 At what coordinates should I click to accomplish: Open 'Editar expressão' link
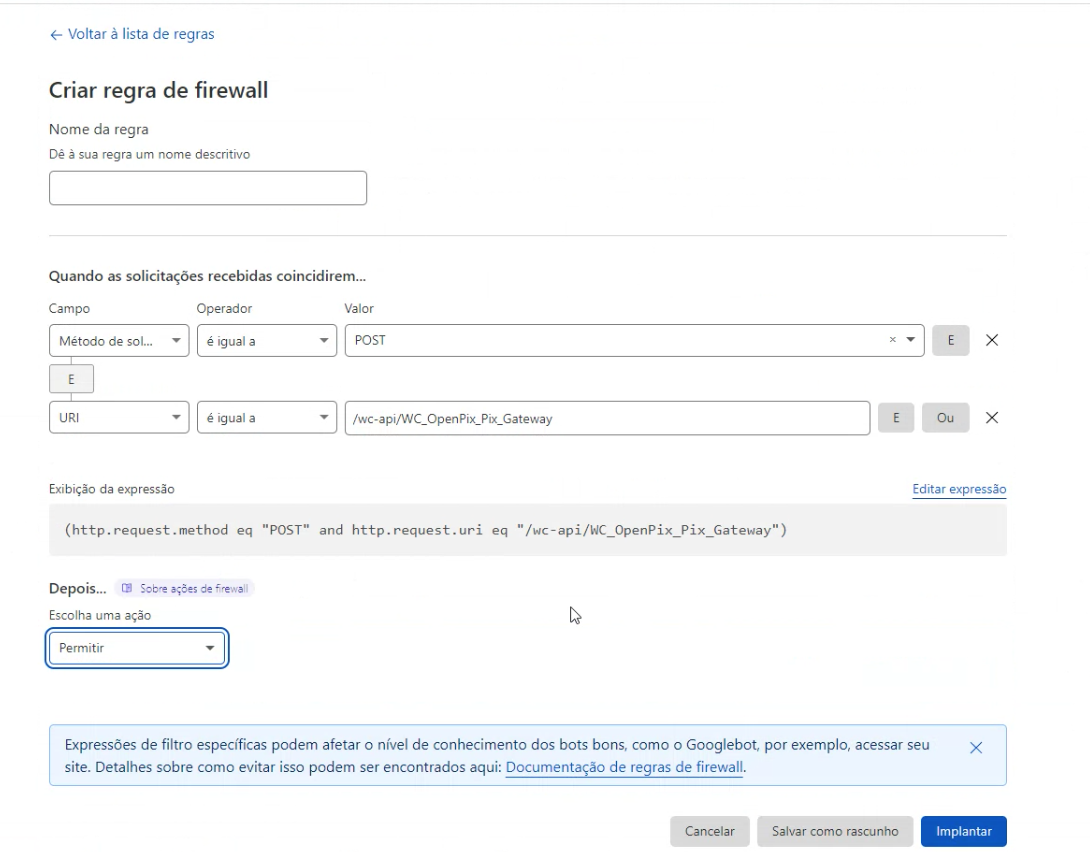pos(958,489)
